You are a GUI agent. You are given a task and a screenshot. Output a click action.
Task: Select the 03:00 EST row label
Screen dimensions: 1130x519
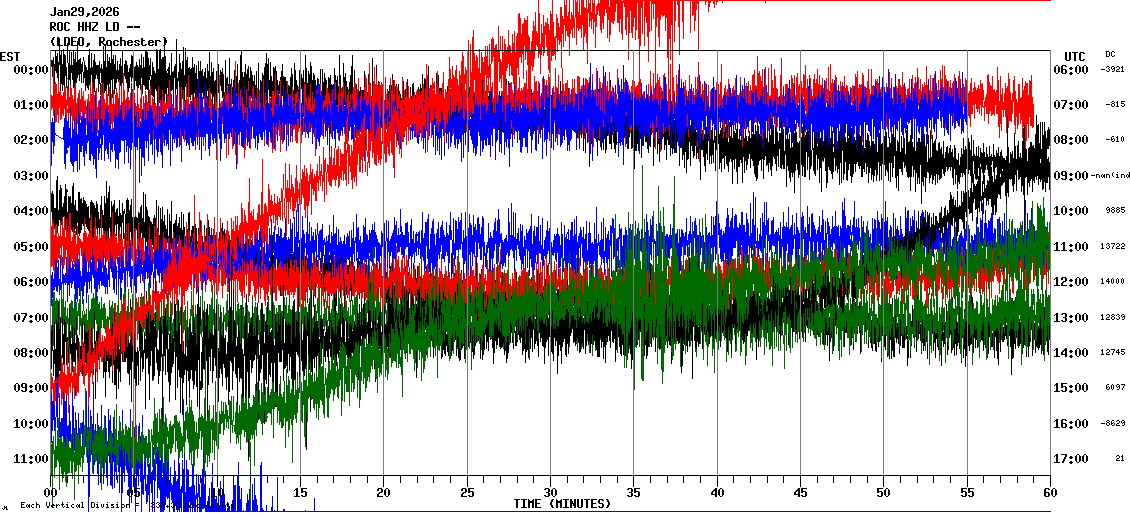click(32, 176)
